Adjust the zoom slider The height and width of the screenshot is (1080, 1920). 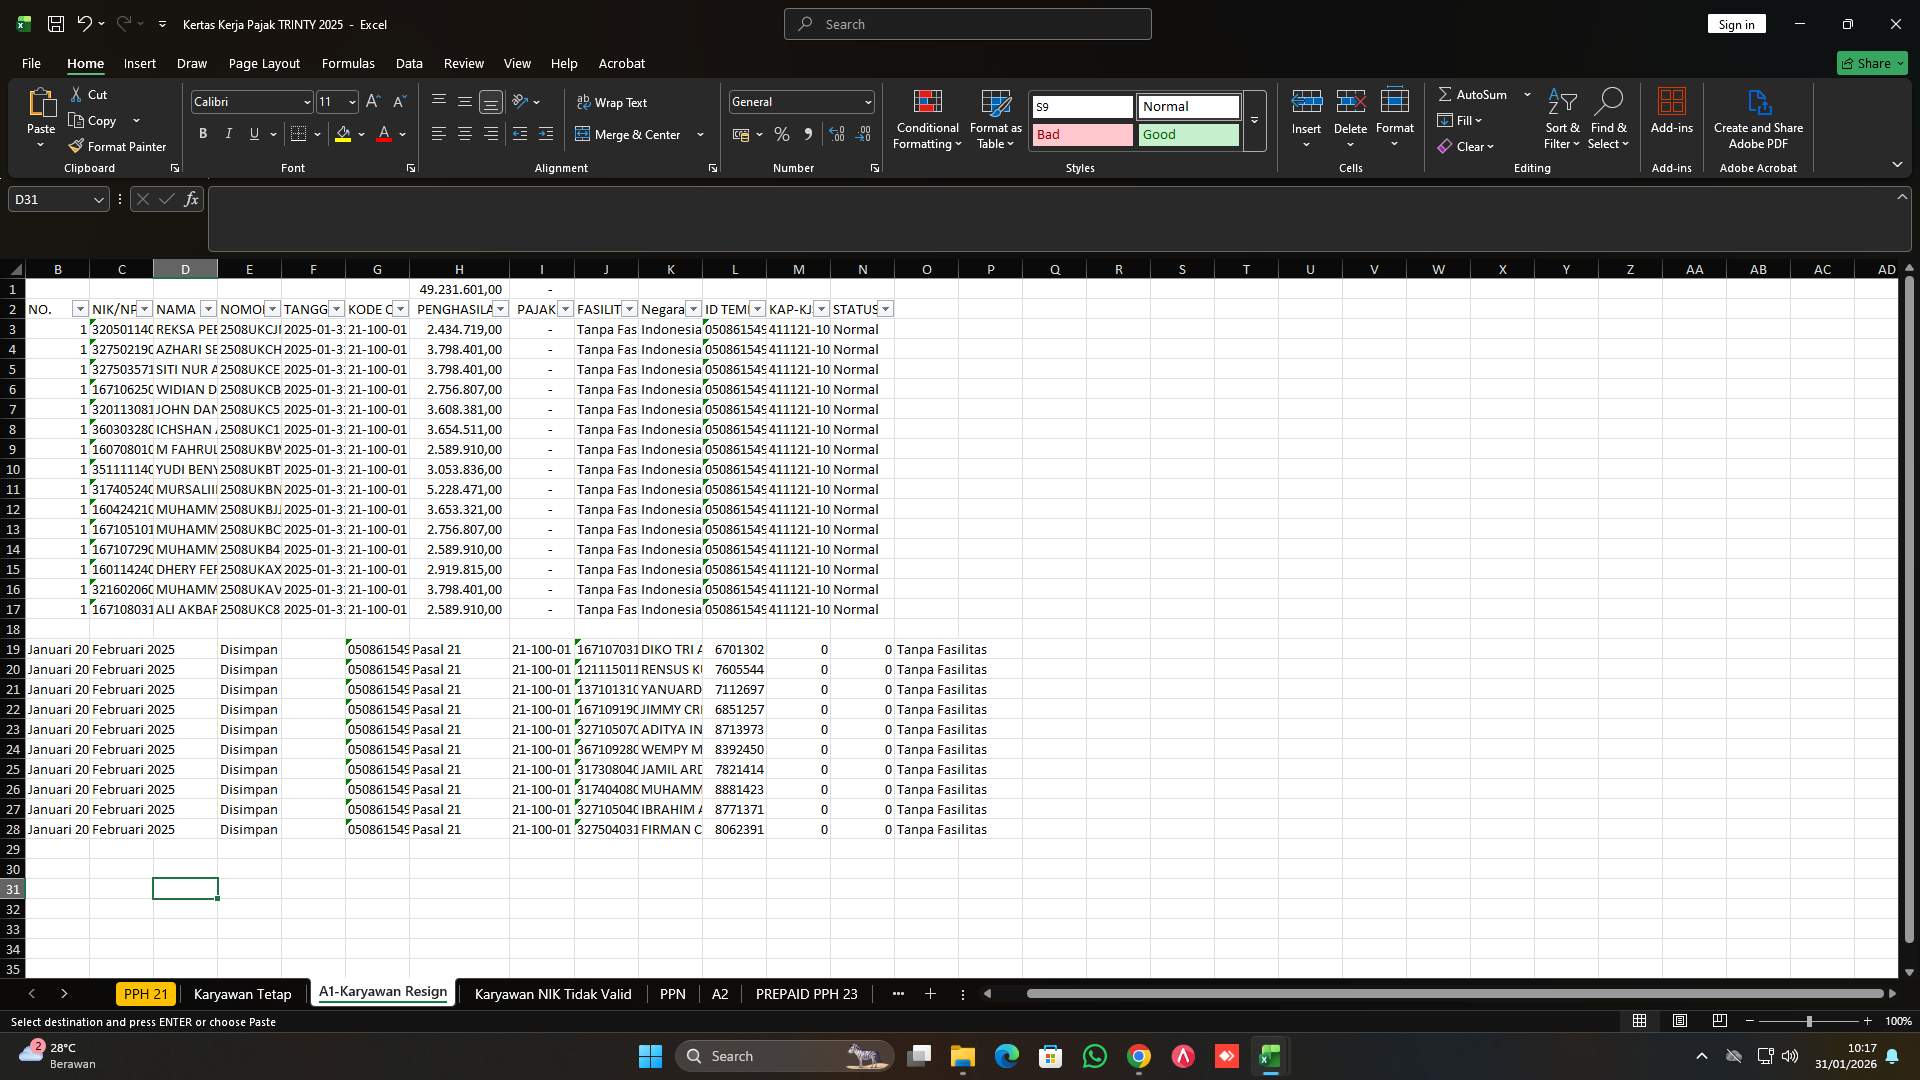1810,1021
